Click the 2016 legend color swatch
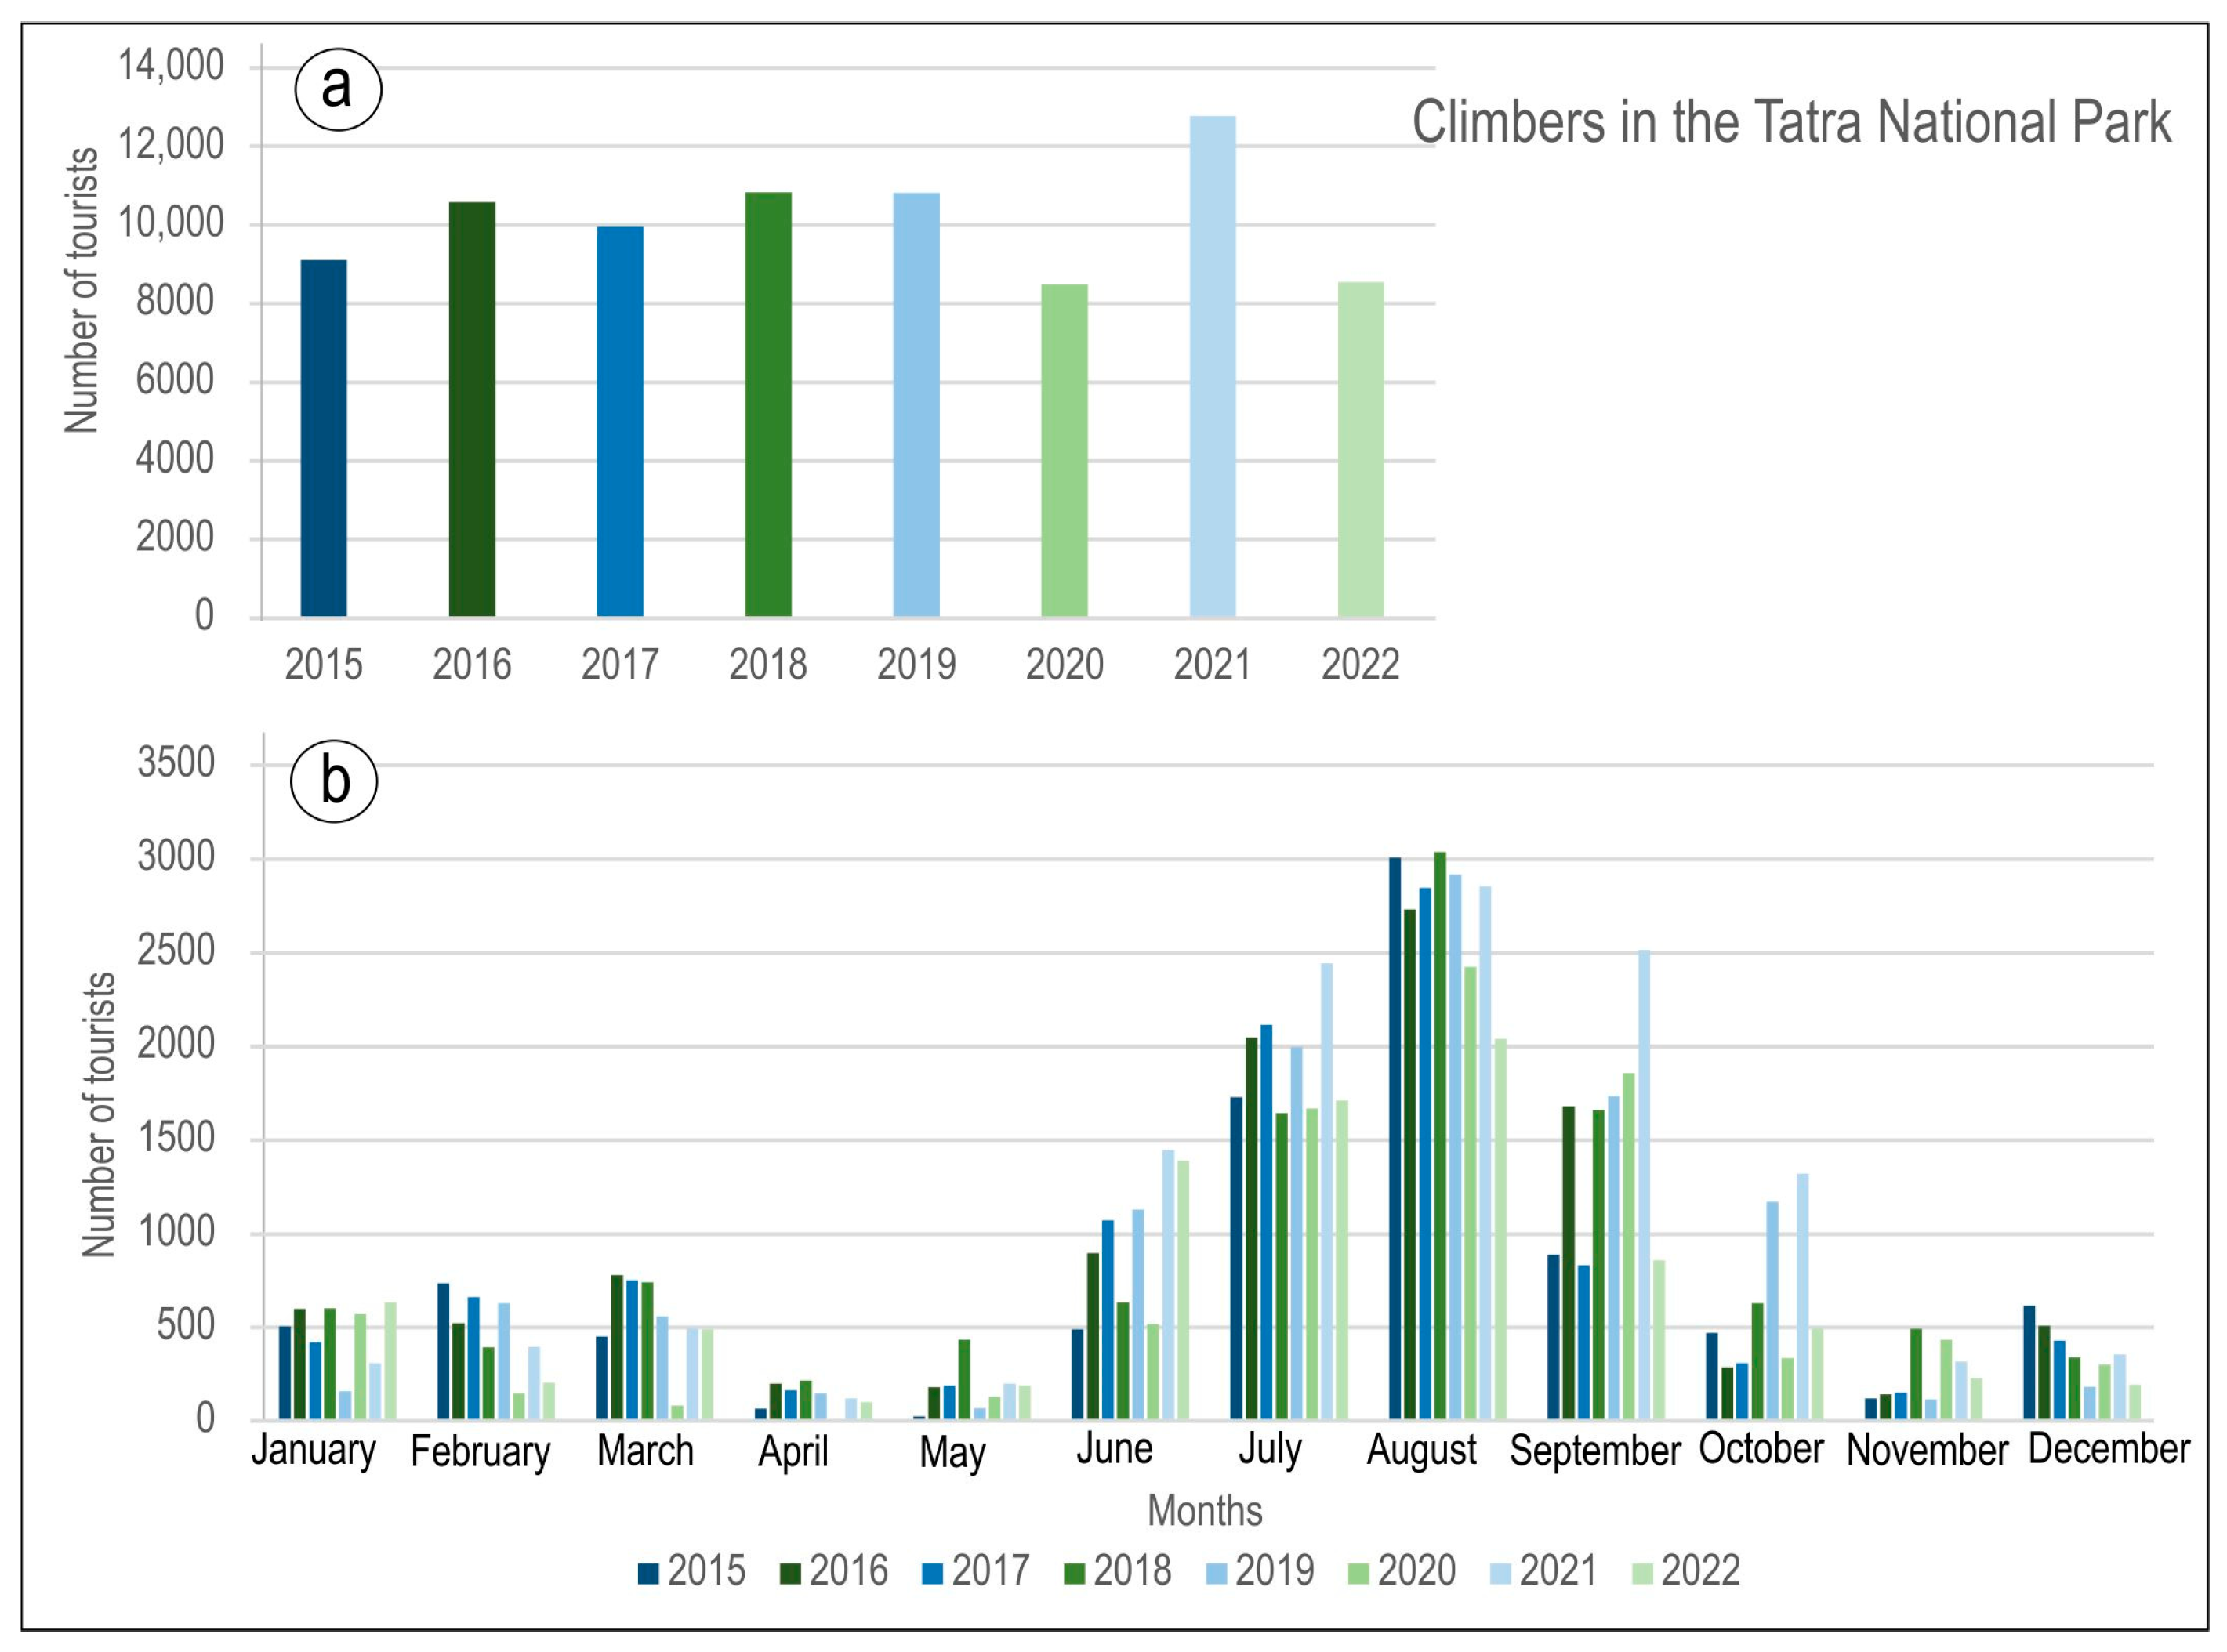Screen dimensions: 2227x1652 pyautogui.click(x=790, y=1573)
